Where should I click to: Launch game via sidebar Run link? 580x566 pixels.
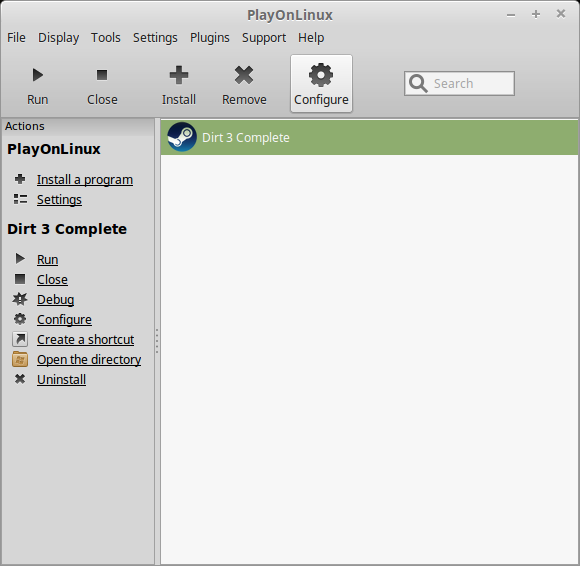tap(47, 260)
